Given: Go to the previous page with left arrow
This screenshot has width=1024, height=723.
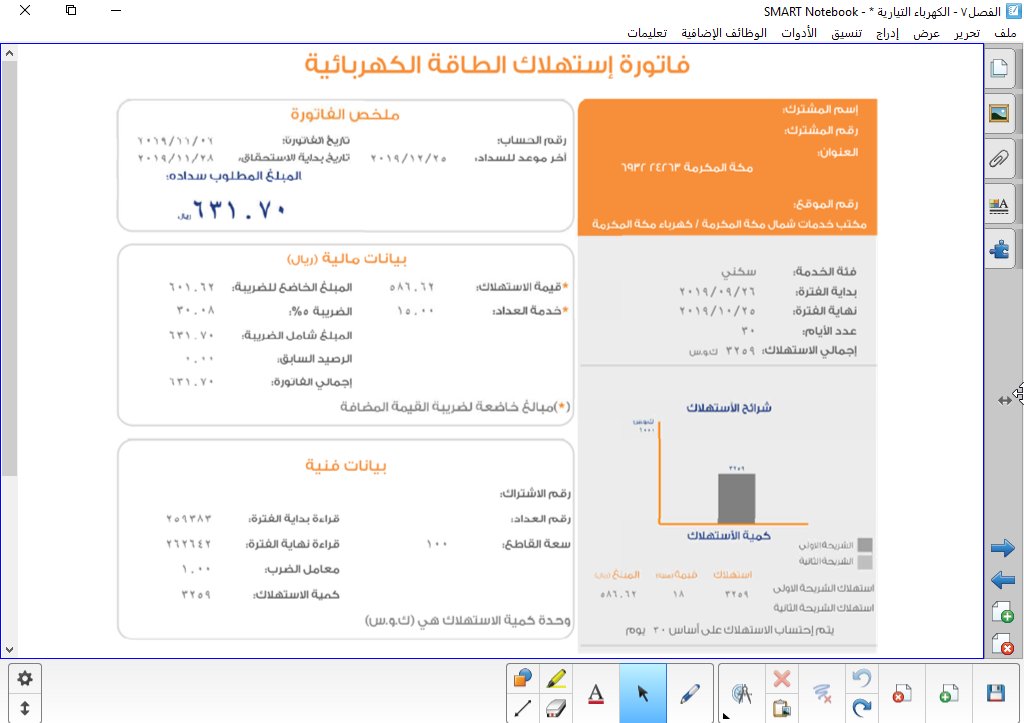Looking at the screenshot, I should (1002, 579).
